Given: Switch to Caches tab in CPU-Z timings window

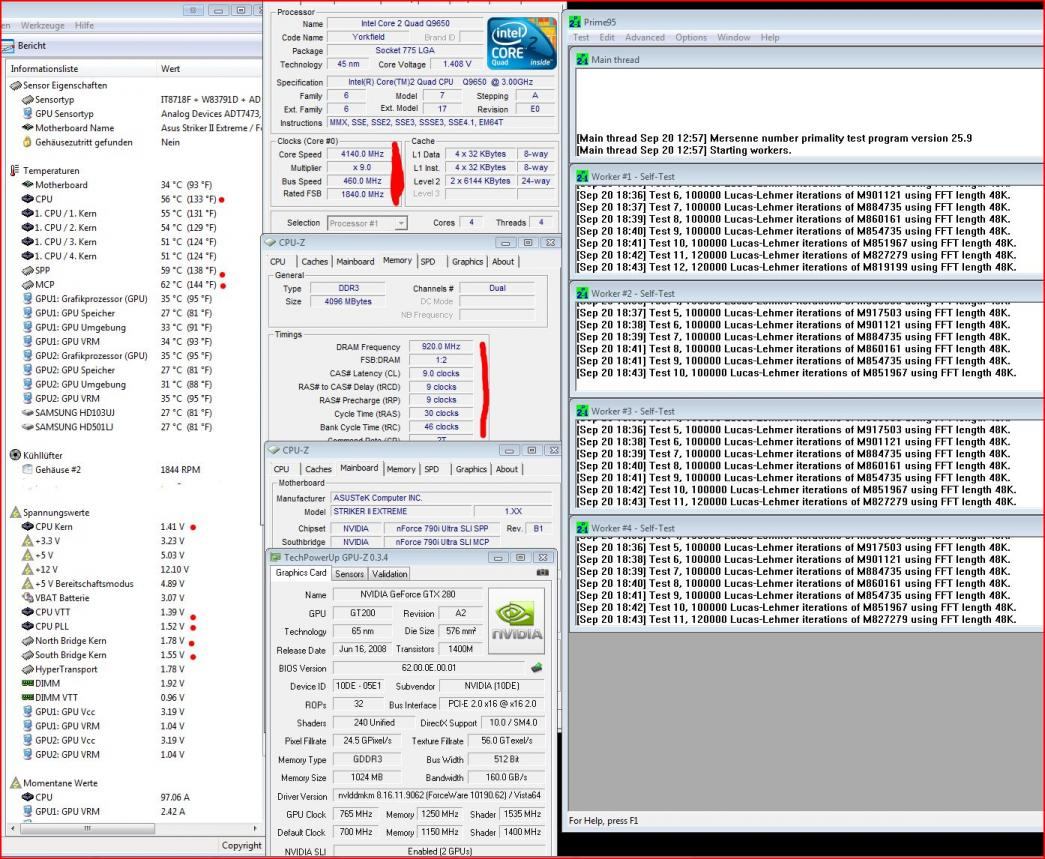Looking at the screenshot, I should point(315,261).
